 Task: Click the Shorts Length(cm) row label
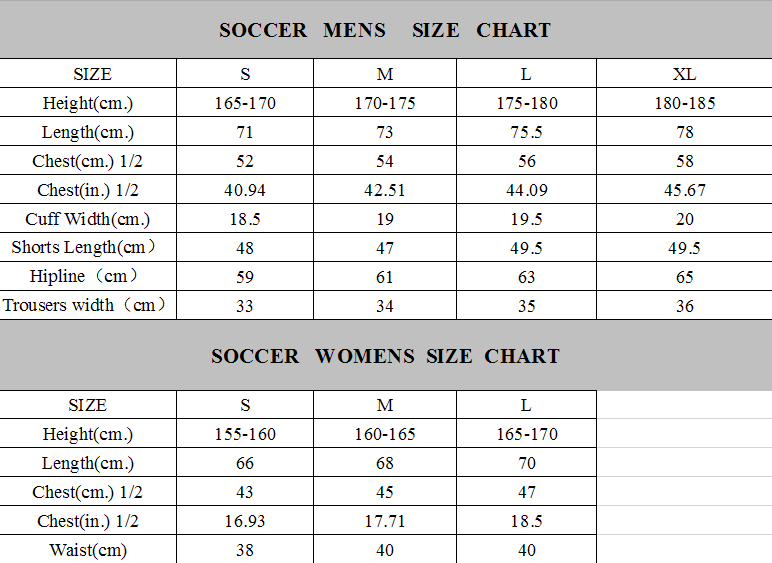point(88,248)
